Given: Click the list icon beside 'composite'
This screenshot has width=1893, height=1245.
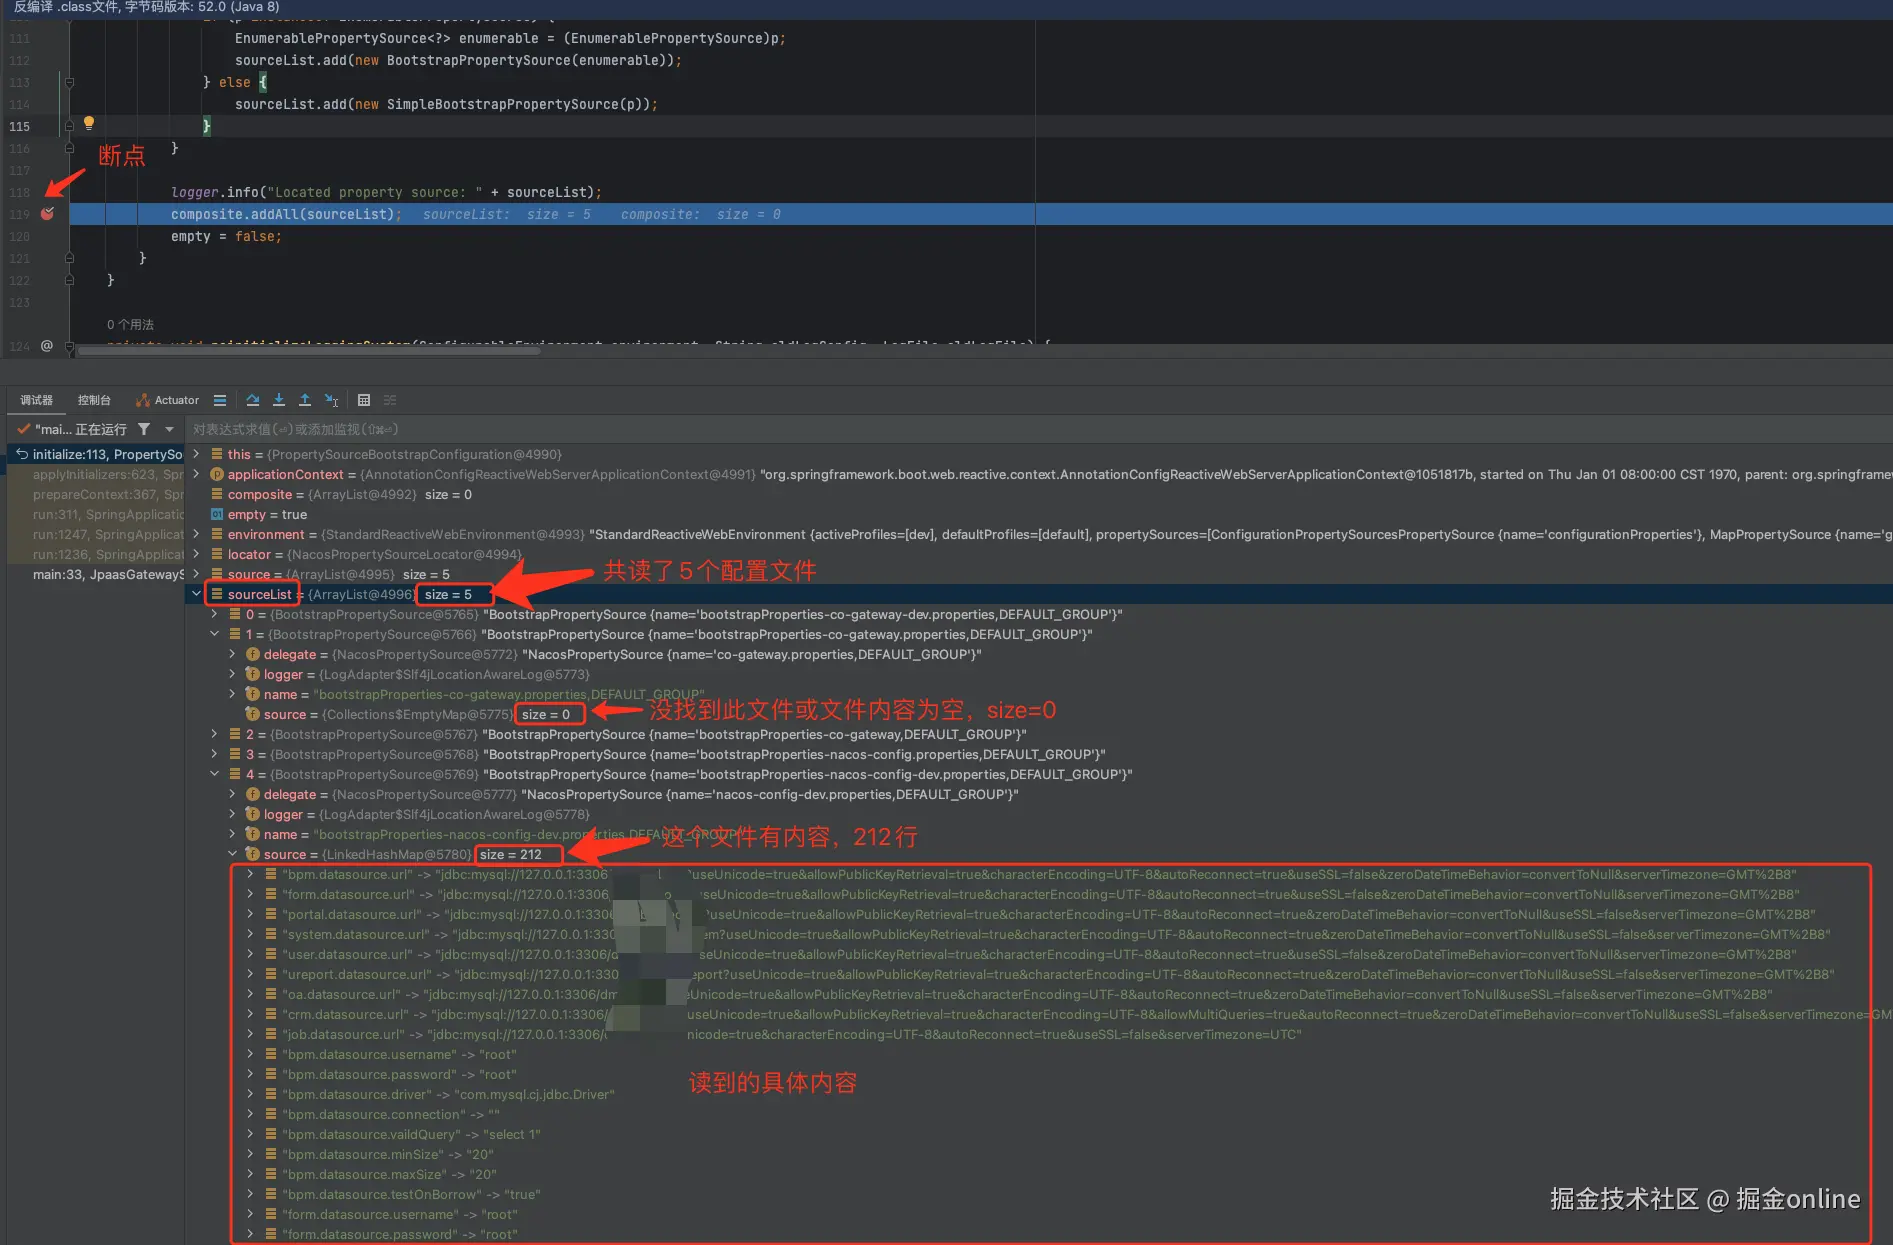Looking at the screenshot, I should (x=217, y=494).
